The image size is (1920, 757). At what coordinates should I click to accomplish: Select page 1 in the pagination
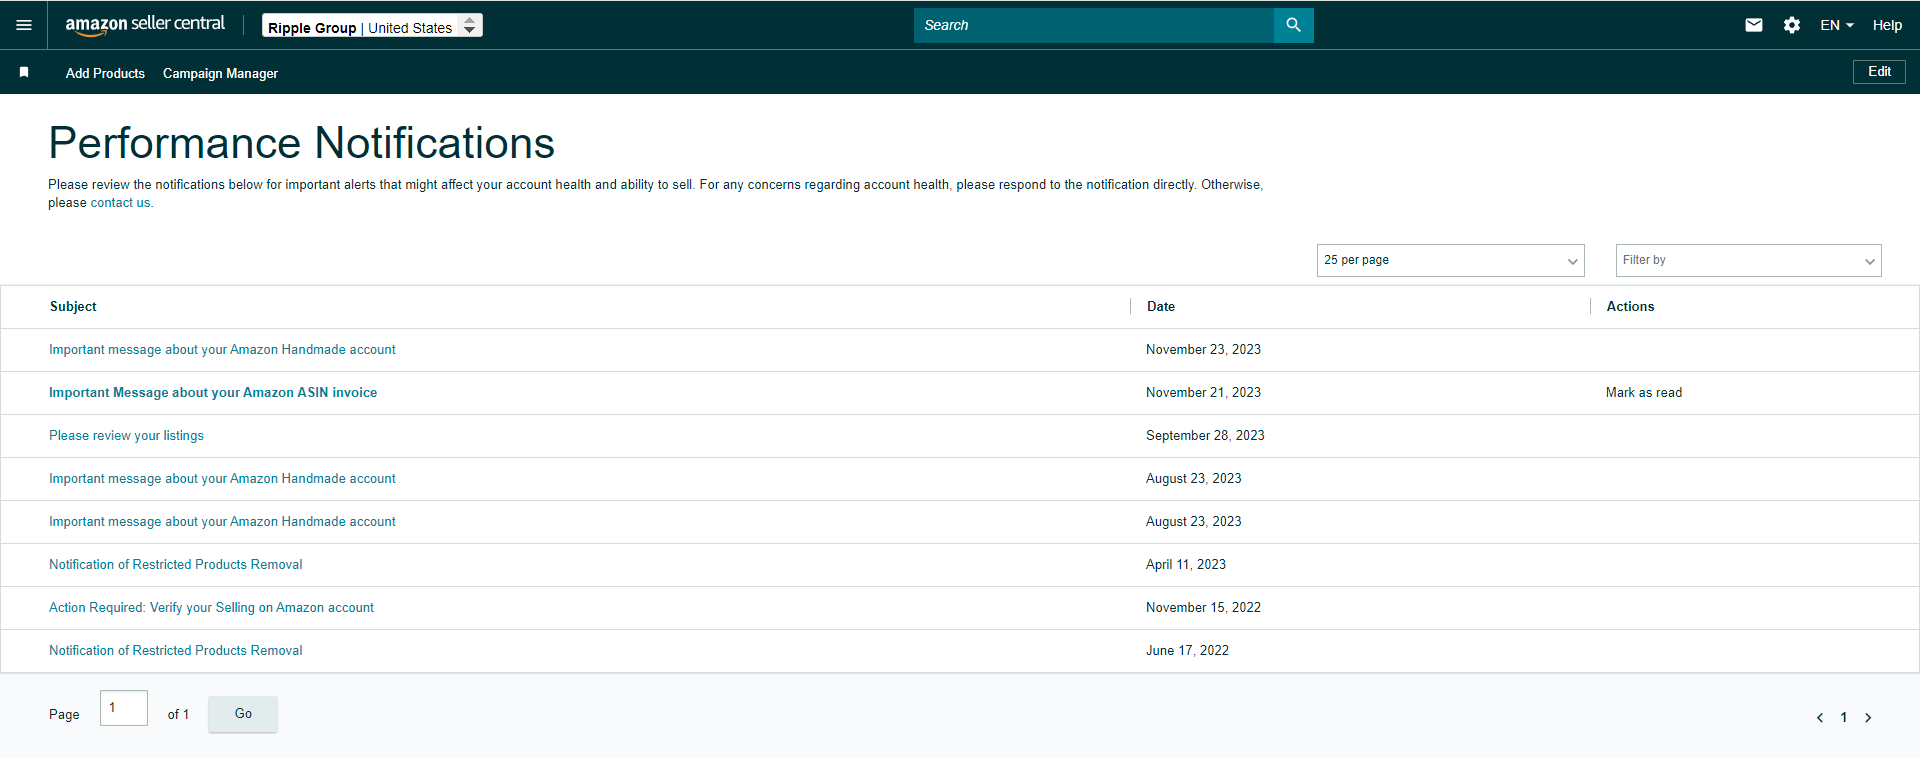[1844, 717]
